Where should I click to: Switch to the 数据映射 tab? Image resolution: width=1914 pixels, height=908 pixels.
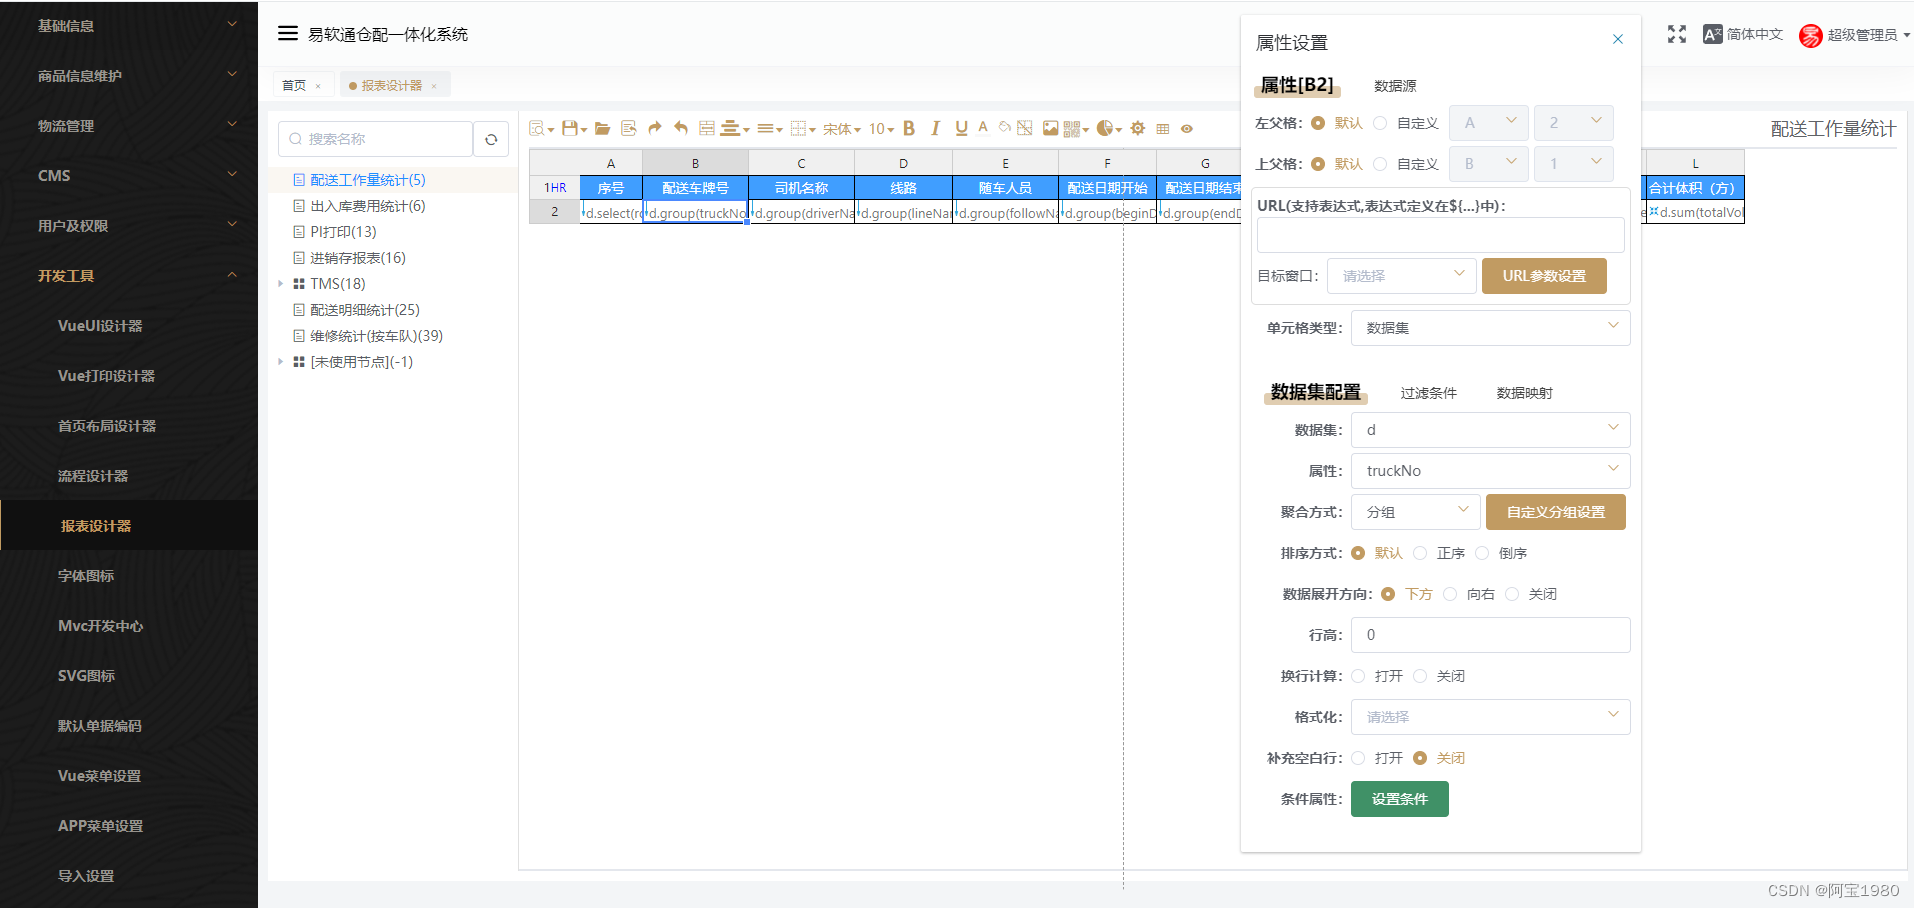1524,393
